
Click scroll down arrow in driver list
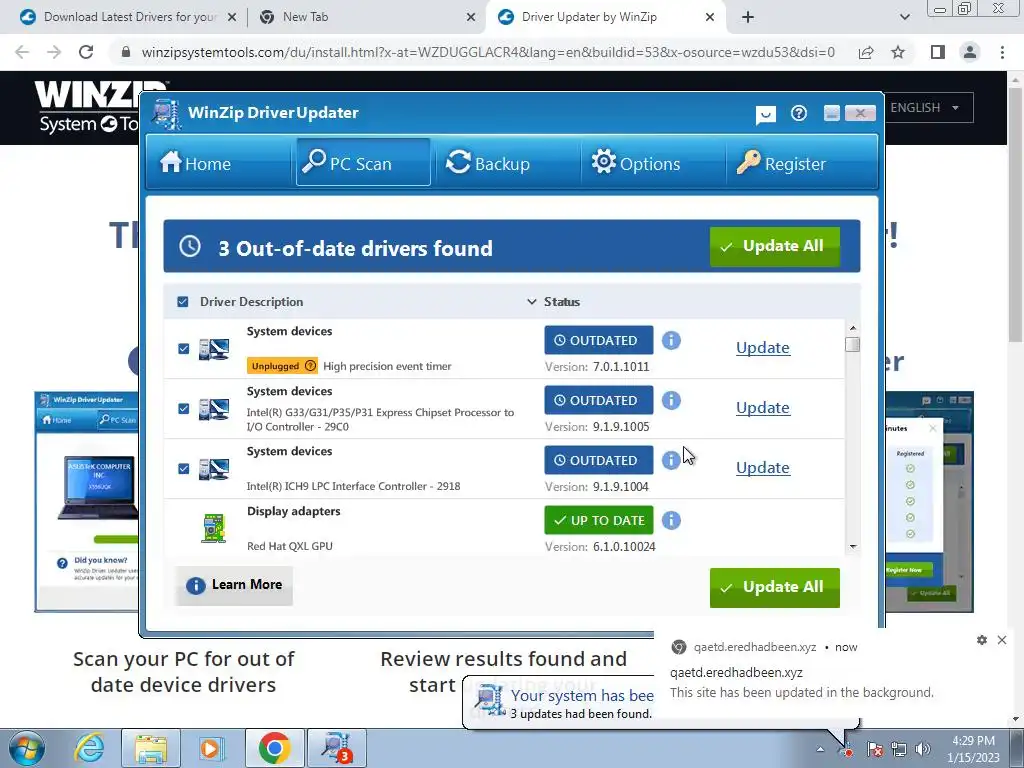(852, 547)
